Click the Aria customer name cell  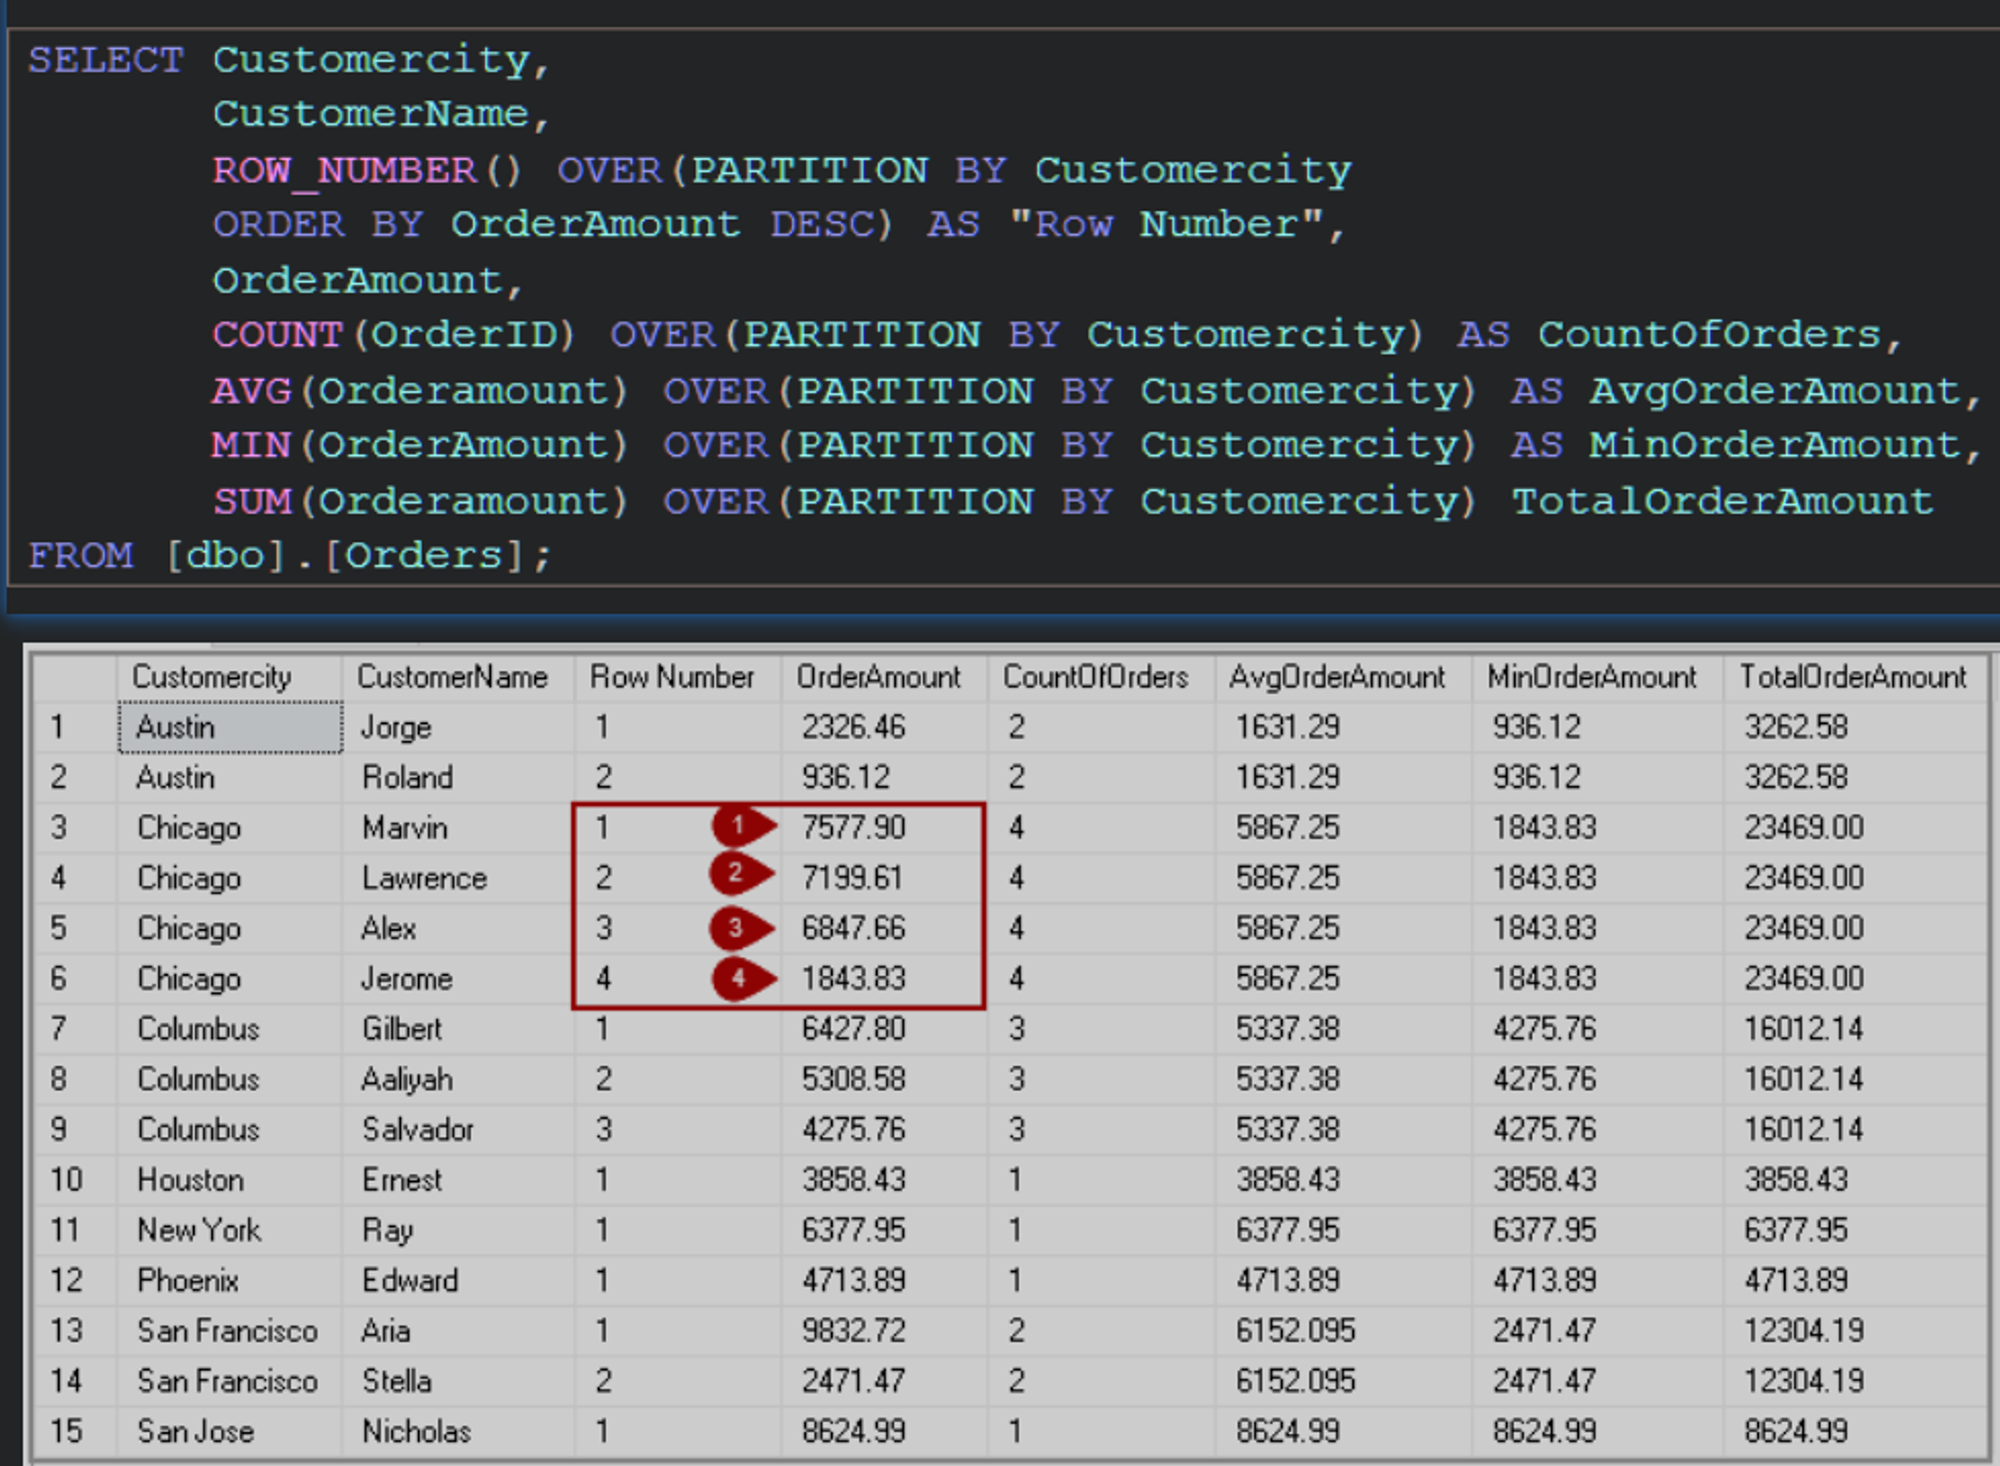(x=458, y=1331)
